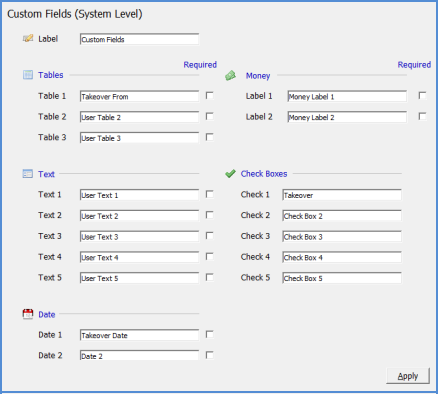Image resolution: width=438 pixels, height=394 pixels.
Task: Click the Text section heading
Action: tap(46, 174)
